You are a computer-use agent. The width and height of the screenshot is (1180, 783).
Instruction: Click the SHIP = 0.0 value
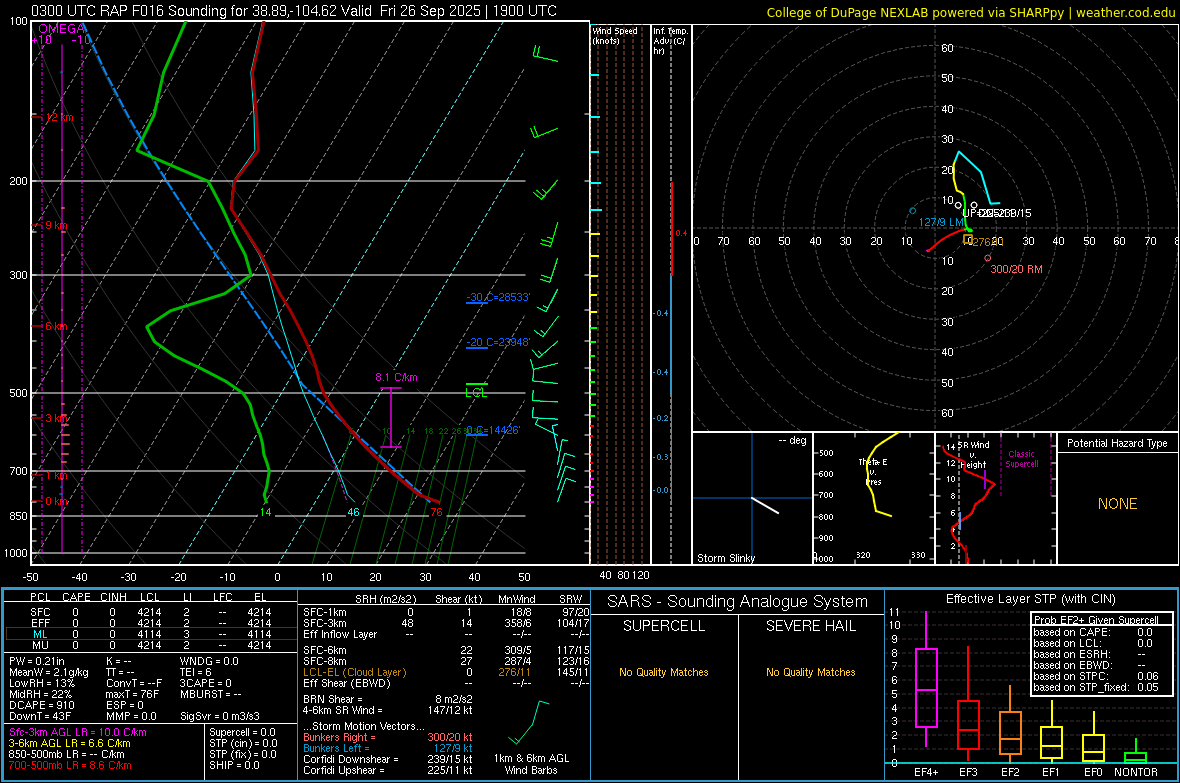coord(234,765)
